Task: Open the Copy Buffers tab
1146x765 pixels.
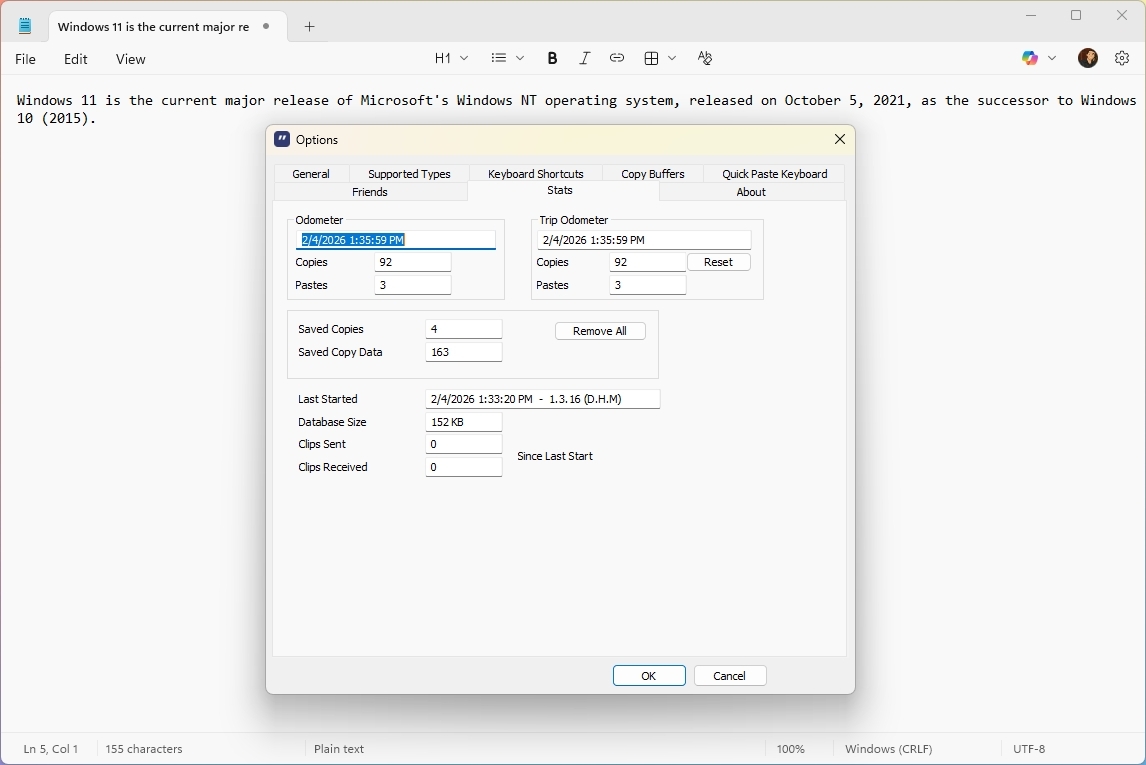Action: [652, 174]
